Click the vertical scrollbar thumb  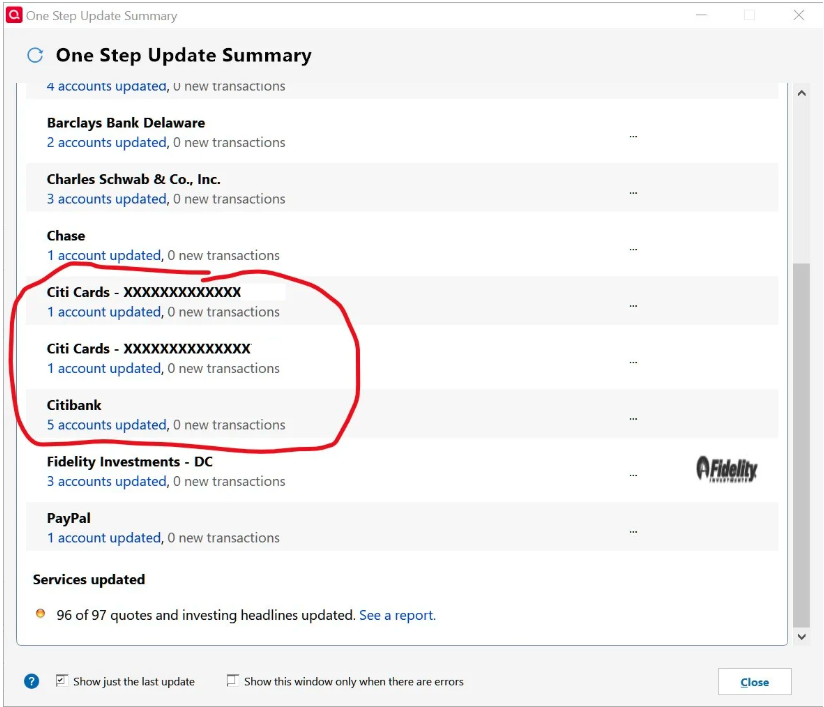click(x=801, y=445)
